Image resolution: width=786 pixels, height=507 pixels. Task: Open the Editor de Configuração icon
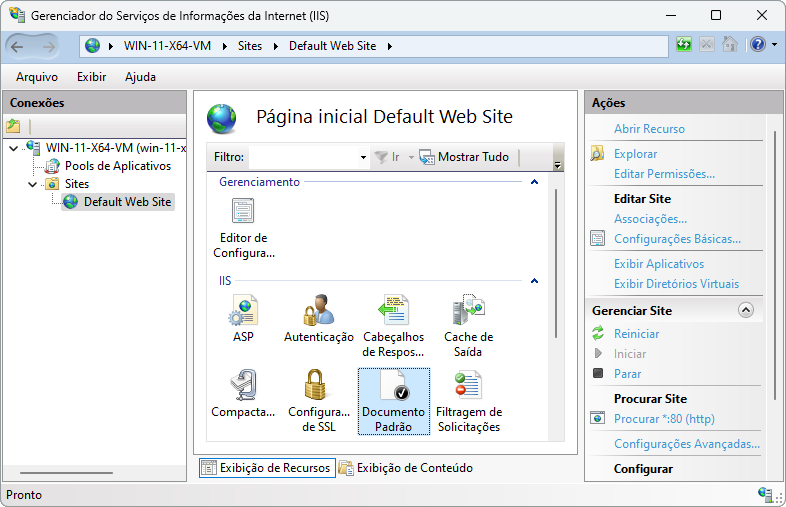tap(243, 212)
